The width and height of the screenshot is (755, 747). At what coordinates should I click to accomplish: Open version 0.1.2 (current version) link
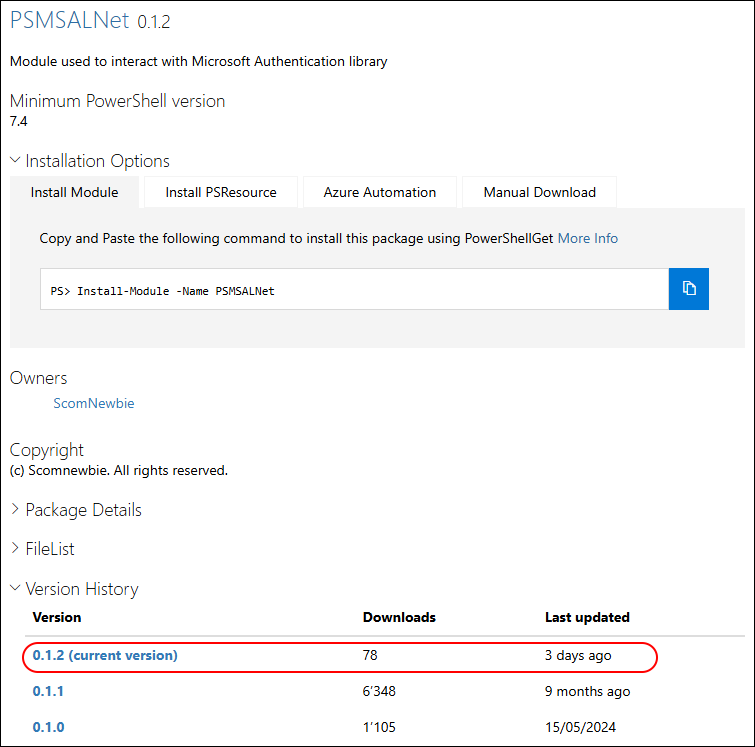click(x=105, y=655)
